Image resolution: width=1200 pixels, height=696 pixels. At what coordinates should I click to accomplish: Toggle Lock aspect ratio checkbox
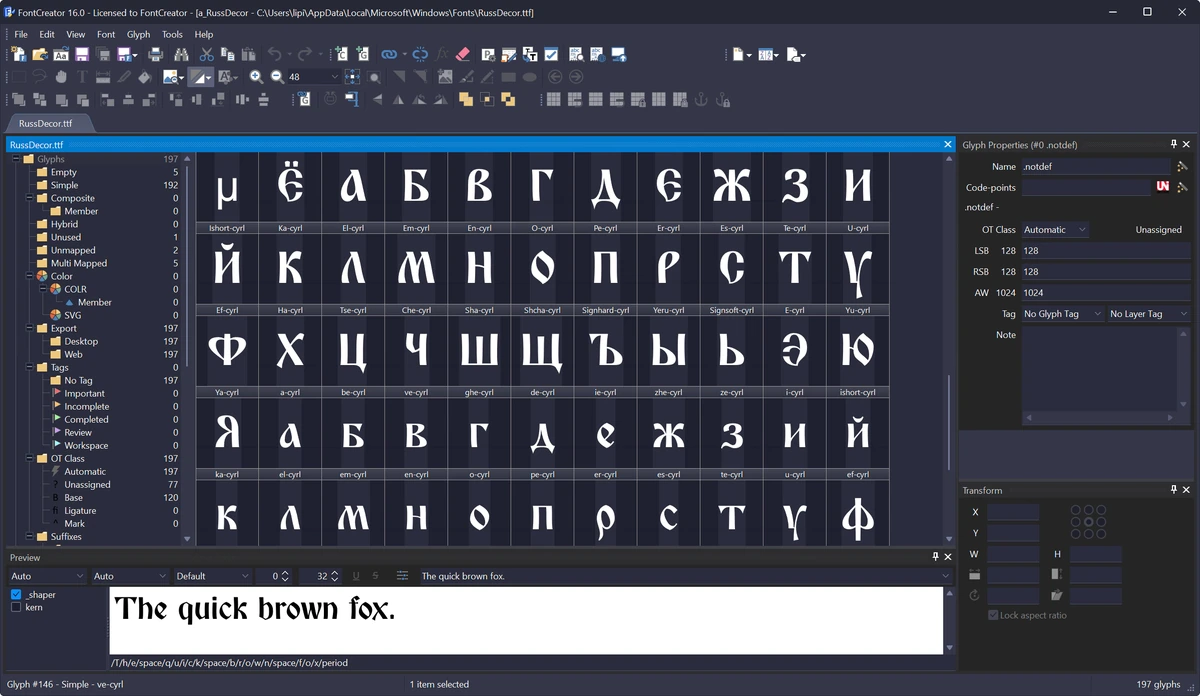pyautogui.click(x=993, y=615)
